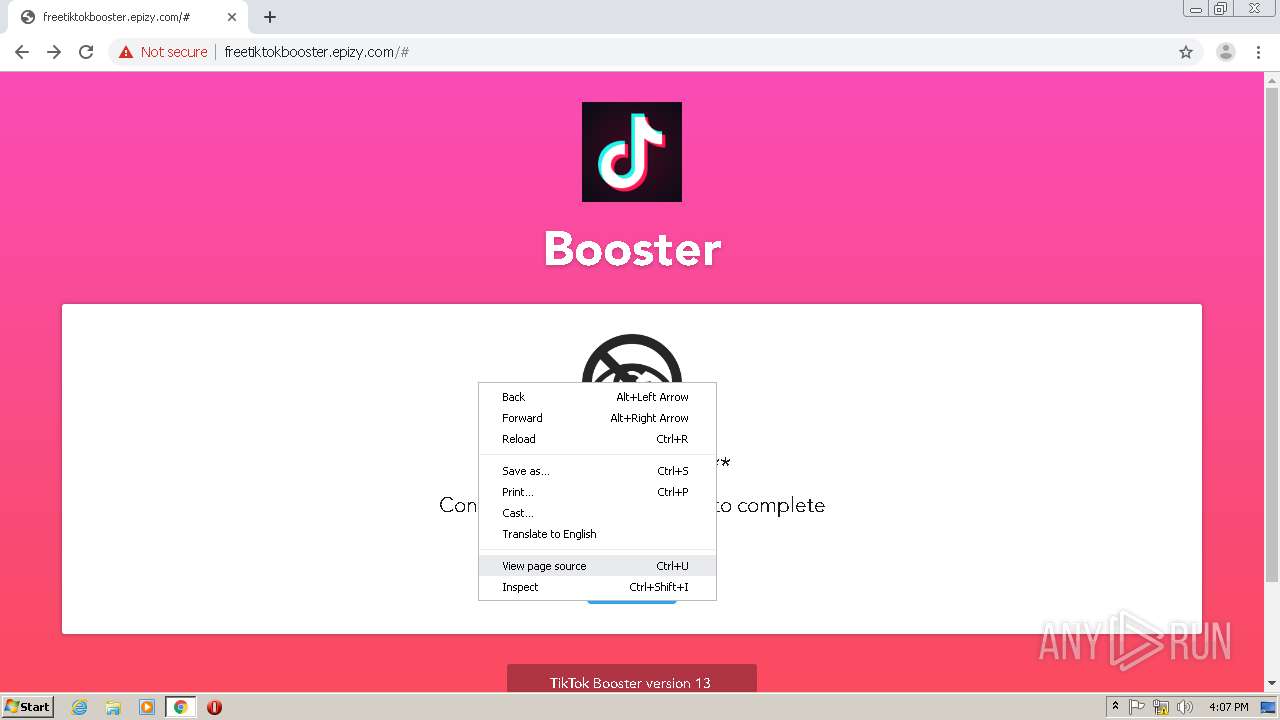Open the Windows Start menu
This screenshot has height=720, width=1280.
coord(28,707)
